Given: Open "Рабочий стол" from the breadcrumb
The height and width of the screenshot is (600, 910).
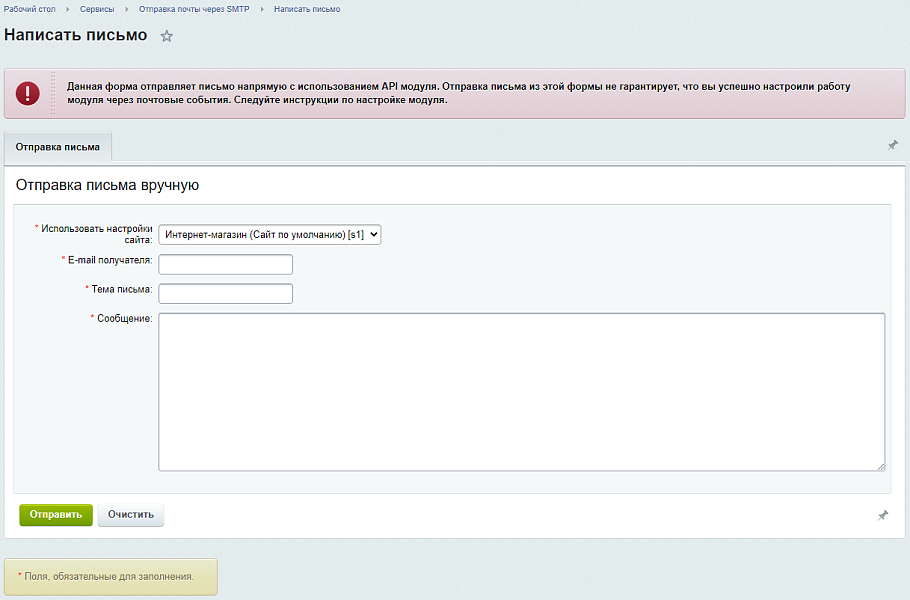Looking at the screenshot, I should 28,8.
